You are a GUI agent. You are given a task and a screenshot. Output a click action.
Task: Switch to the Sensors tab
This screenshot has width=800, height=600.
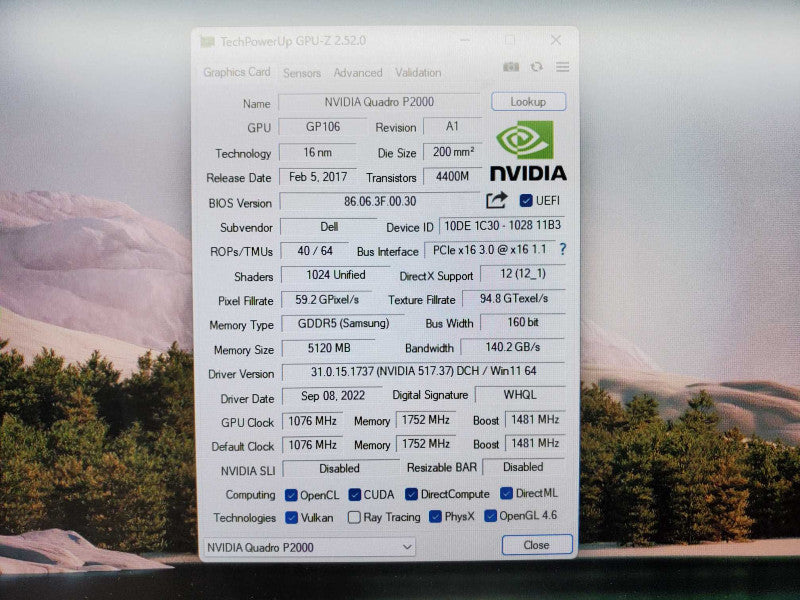point(302,73)
